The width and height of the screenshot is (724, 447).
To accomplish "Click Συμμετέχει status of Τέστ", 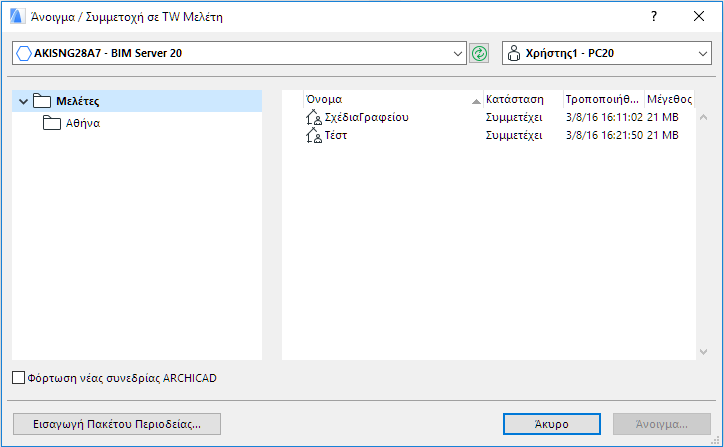I will (x=514, y=135).
